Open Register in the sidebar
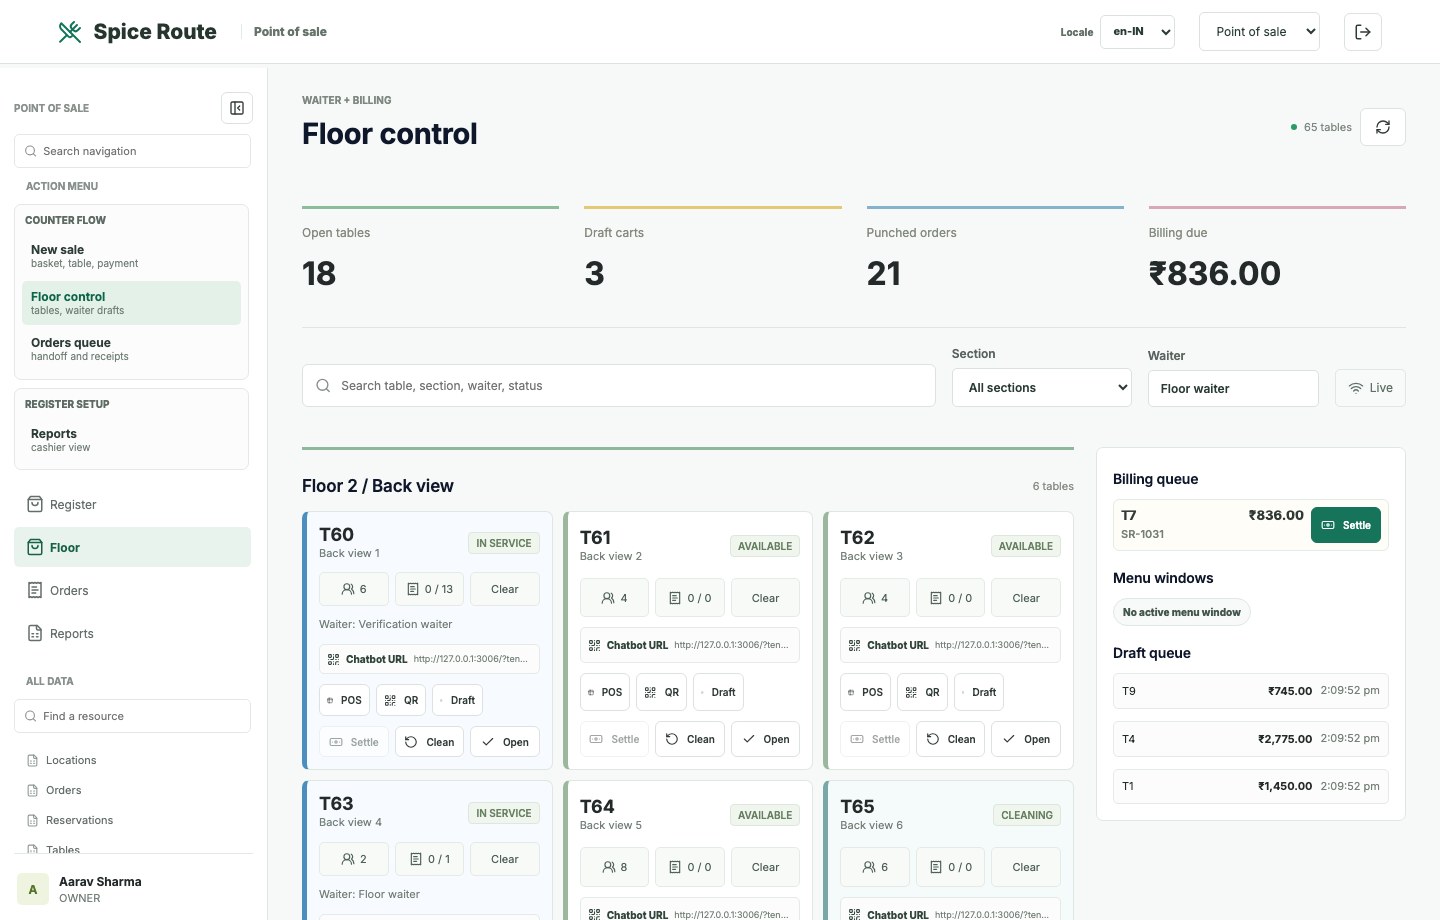The width and height of the screenshot is (1440, 920). click(x=132, y=505)
